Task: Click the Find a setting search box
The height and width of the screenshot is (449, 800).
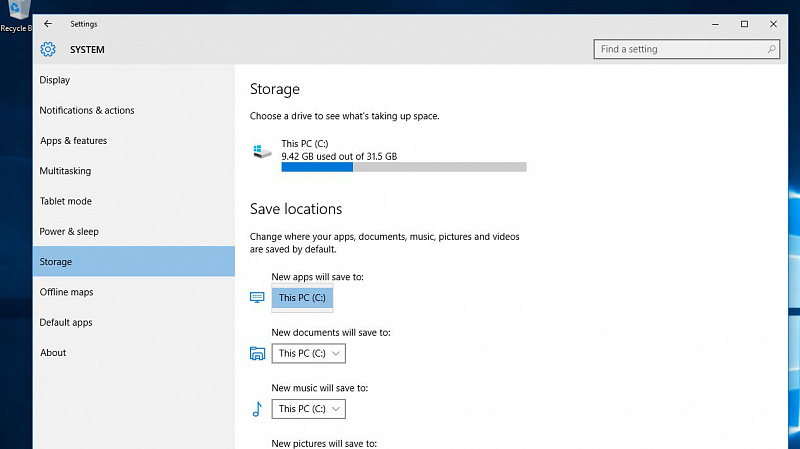Action: pos(687,49)
